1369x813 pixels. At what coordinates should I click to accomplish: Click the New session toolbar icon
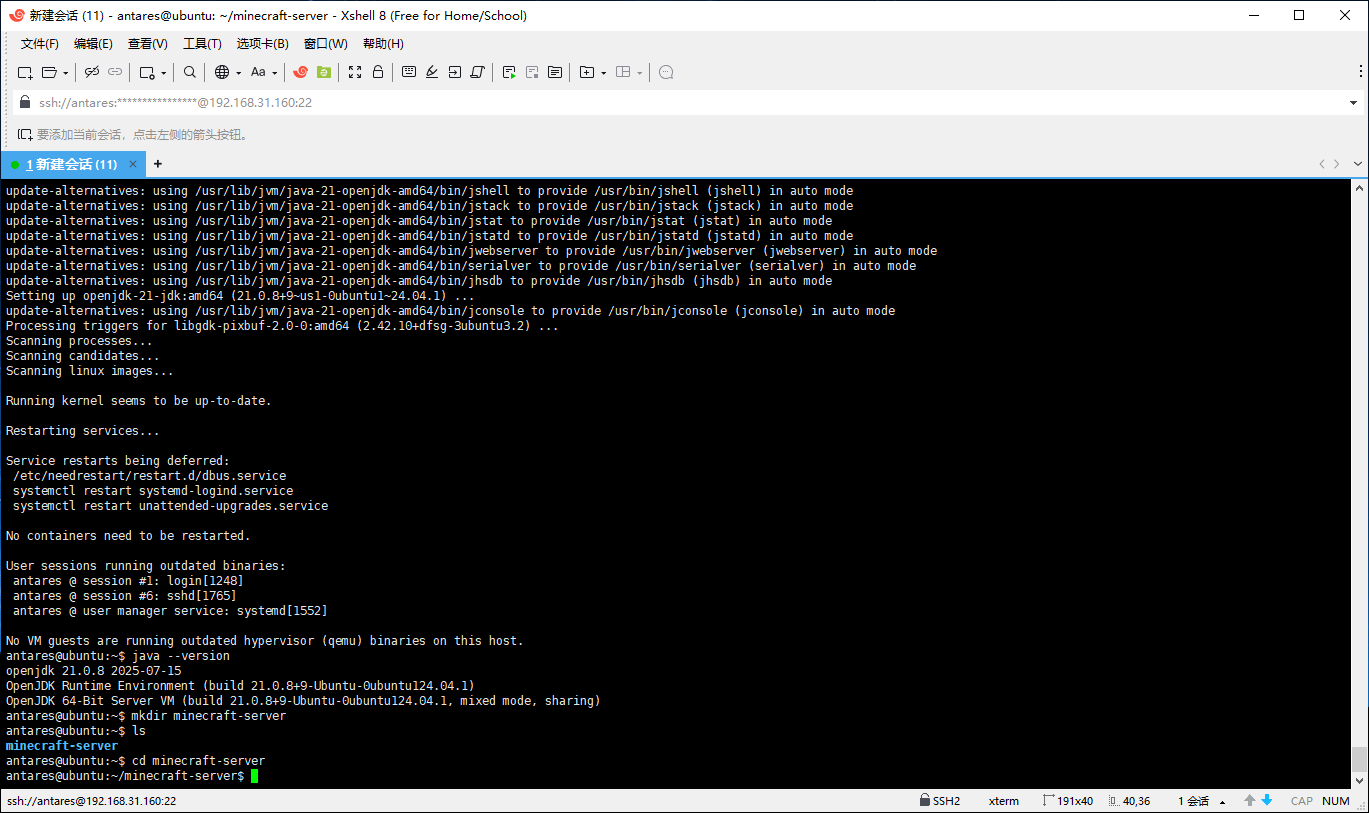25,72
